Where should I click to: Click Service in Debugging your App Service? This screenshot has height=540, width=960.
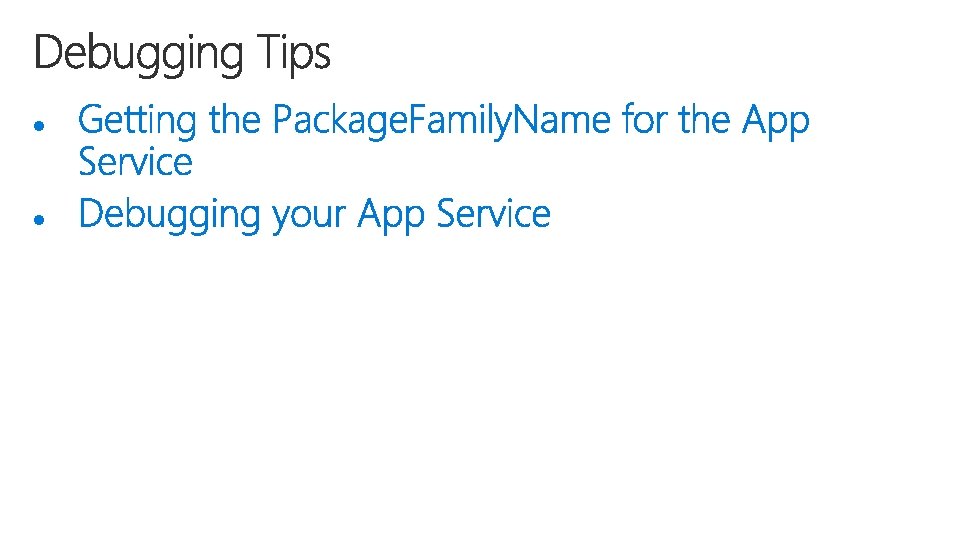493,214
